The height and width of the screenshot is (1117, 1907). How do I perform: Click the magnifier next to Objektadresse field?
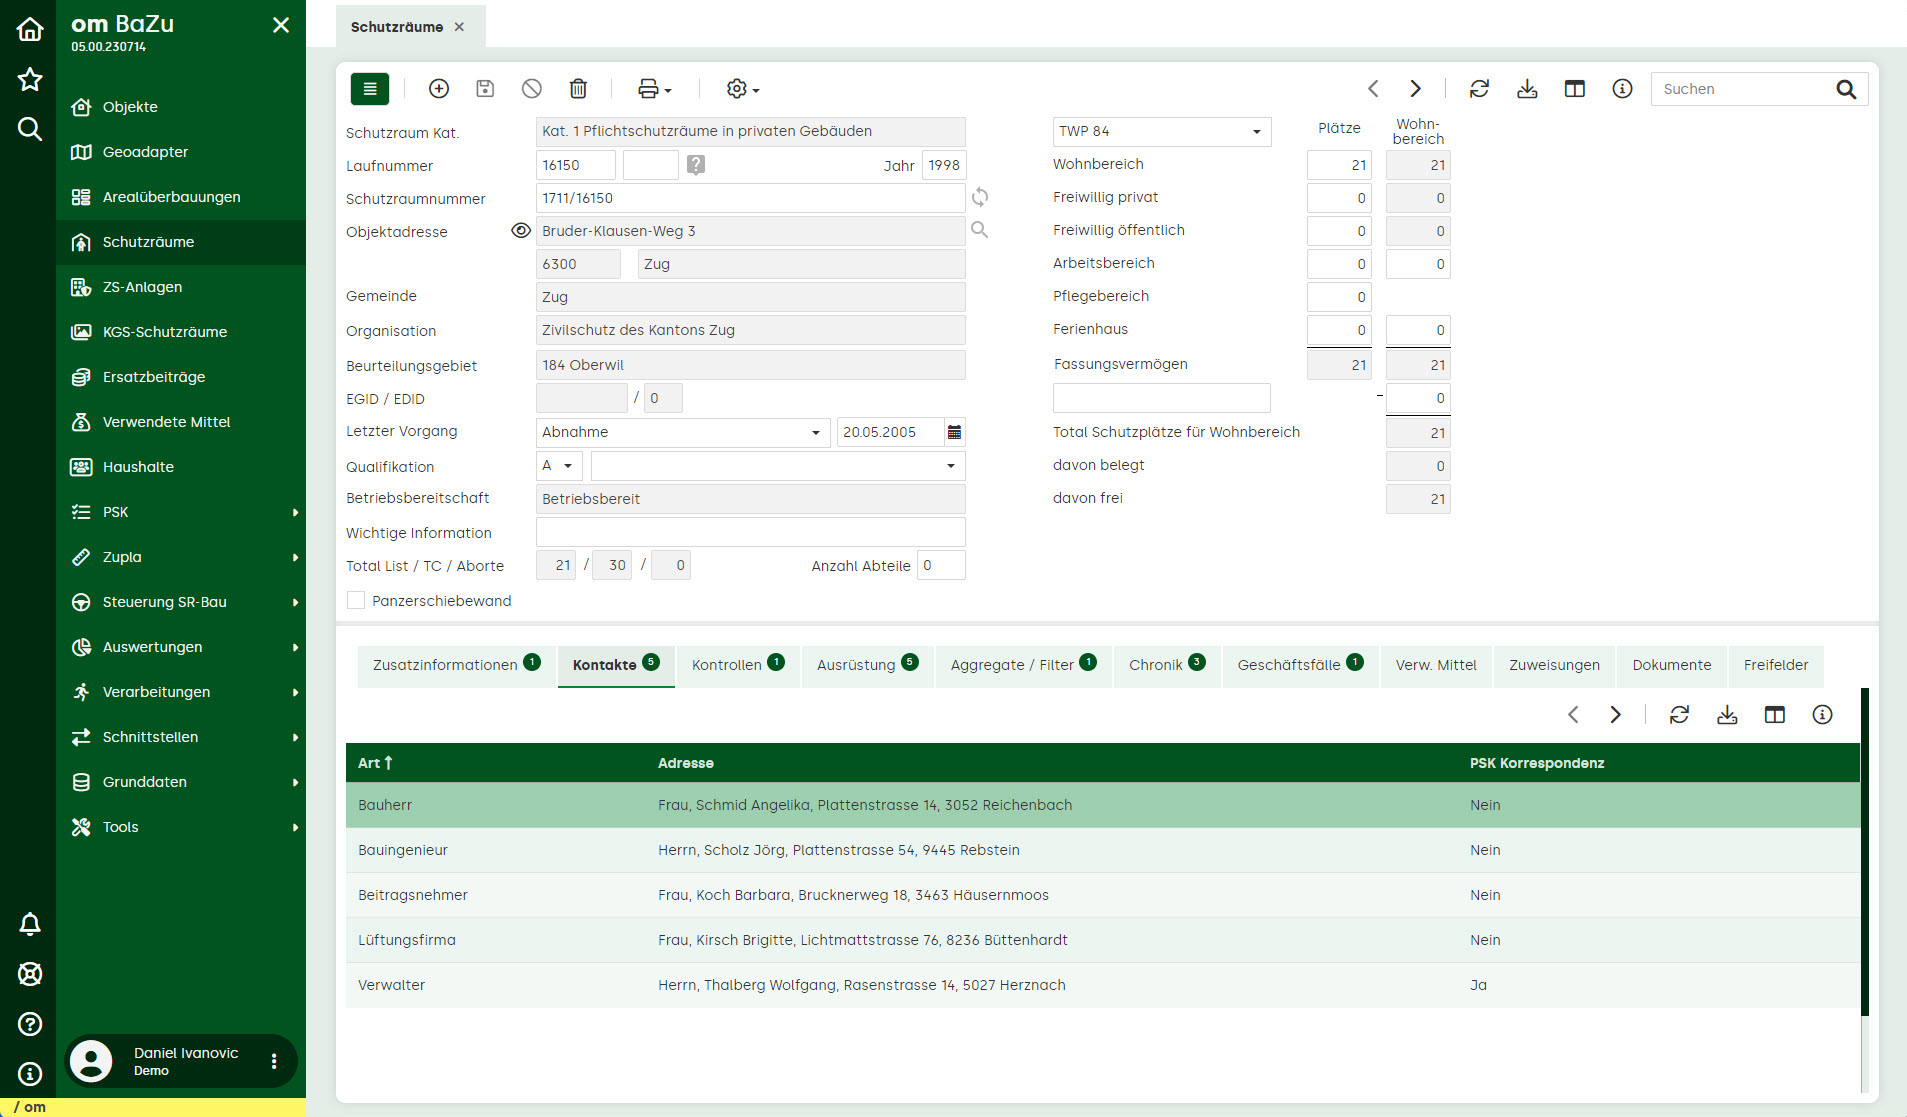[980, 231]
